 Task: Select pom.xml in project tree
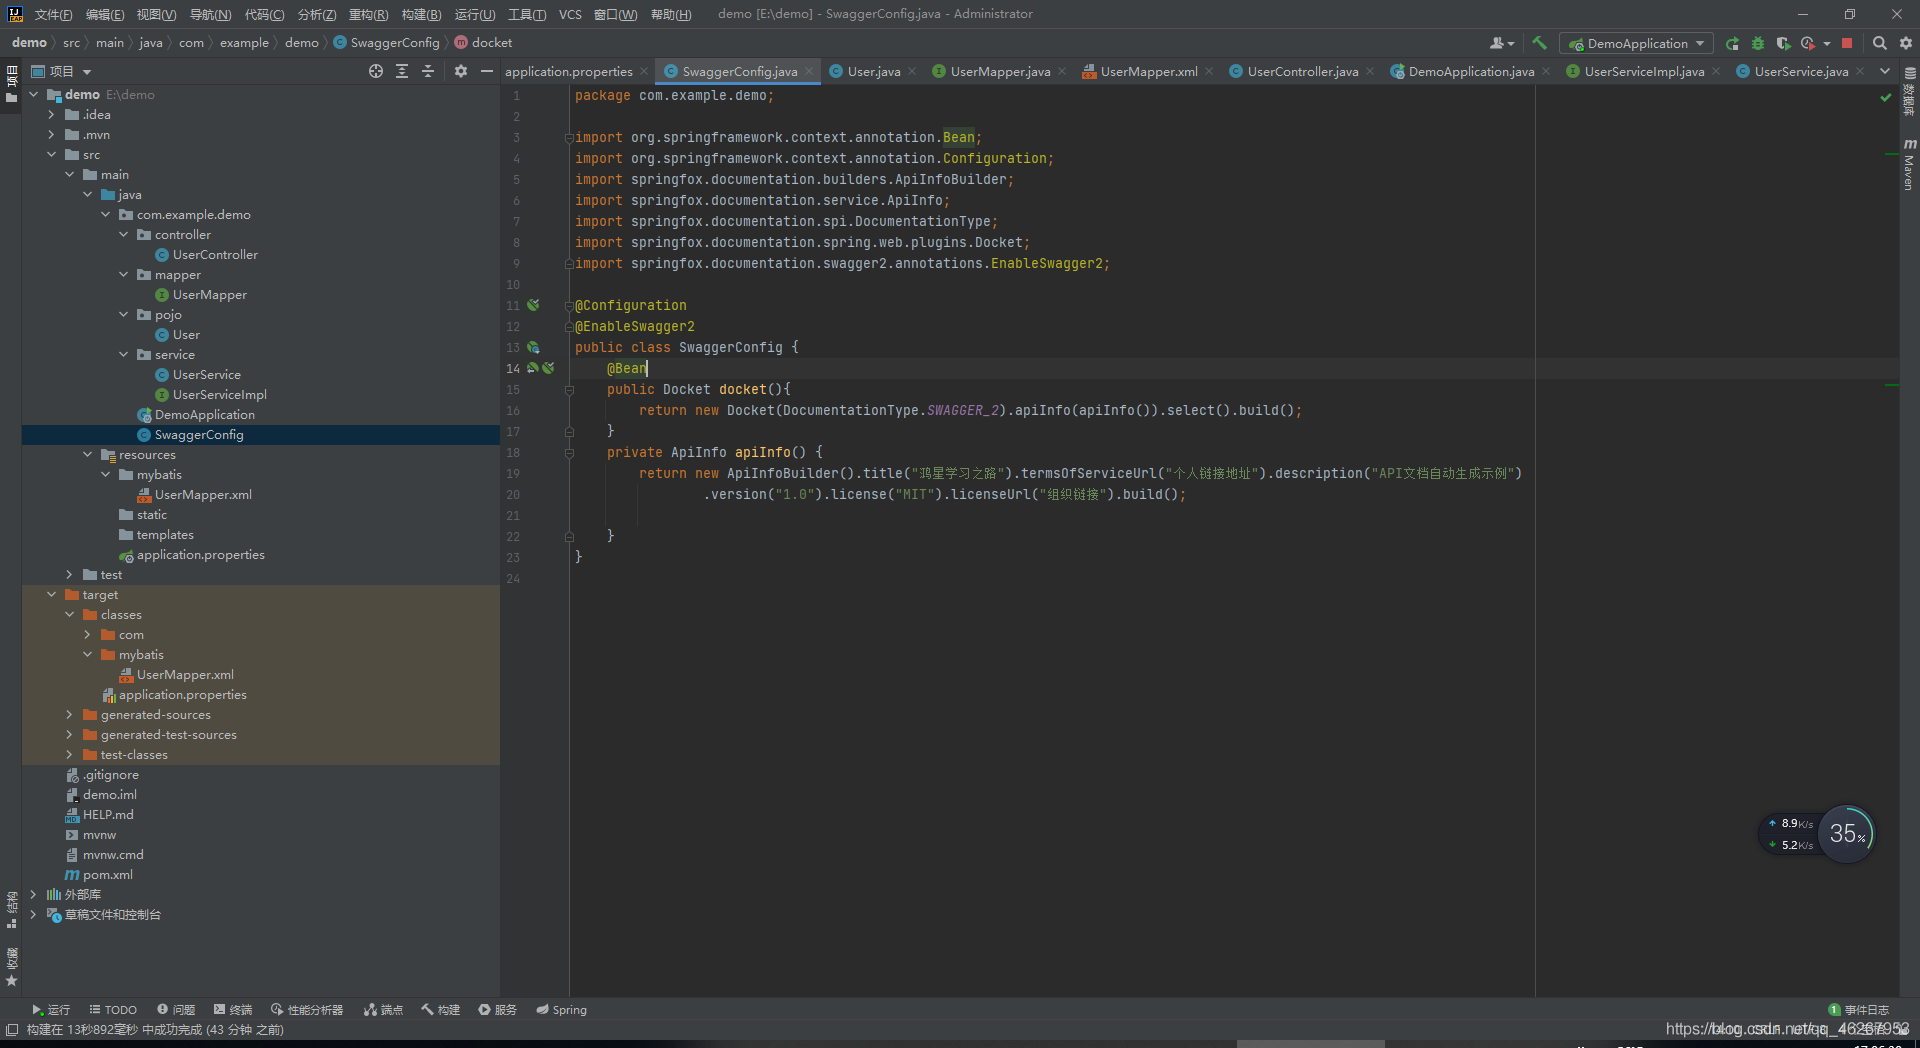tap(108, 874)
